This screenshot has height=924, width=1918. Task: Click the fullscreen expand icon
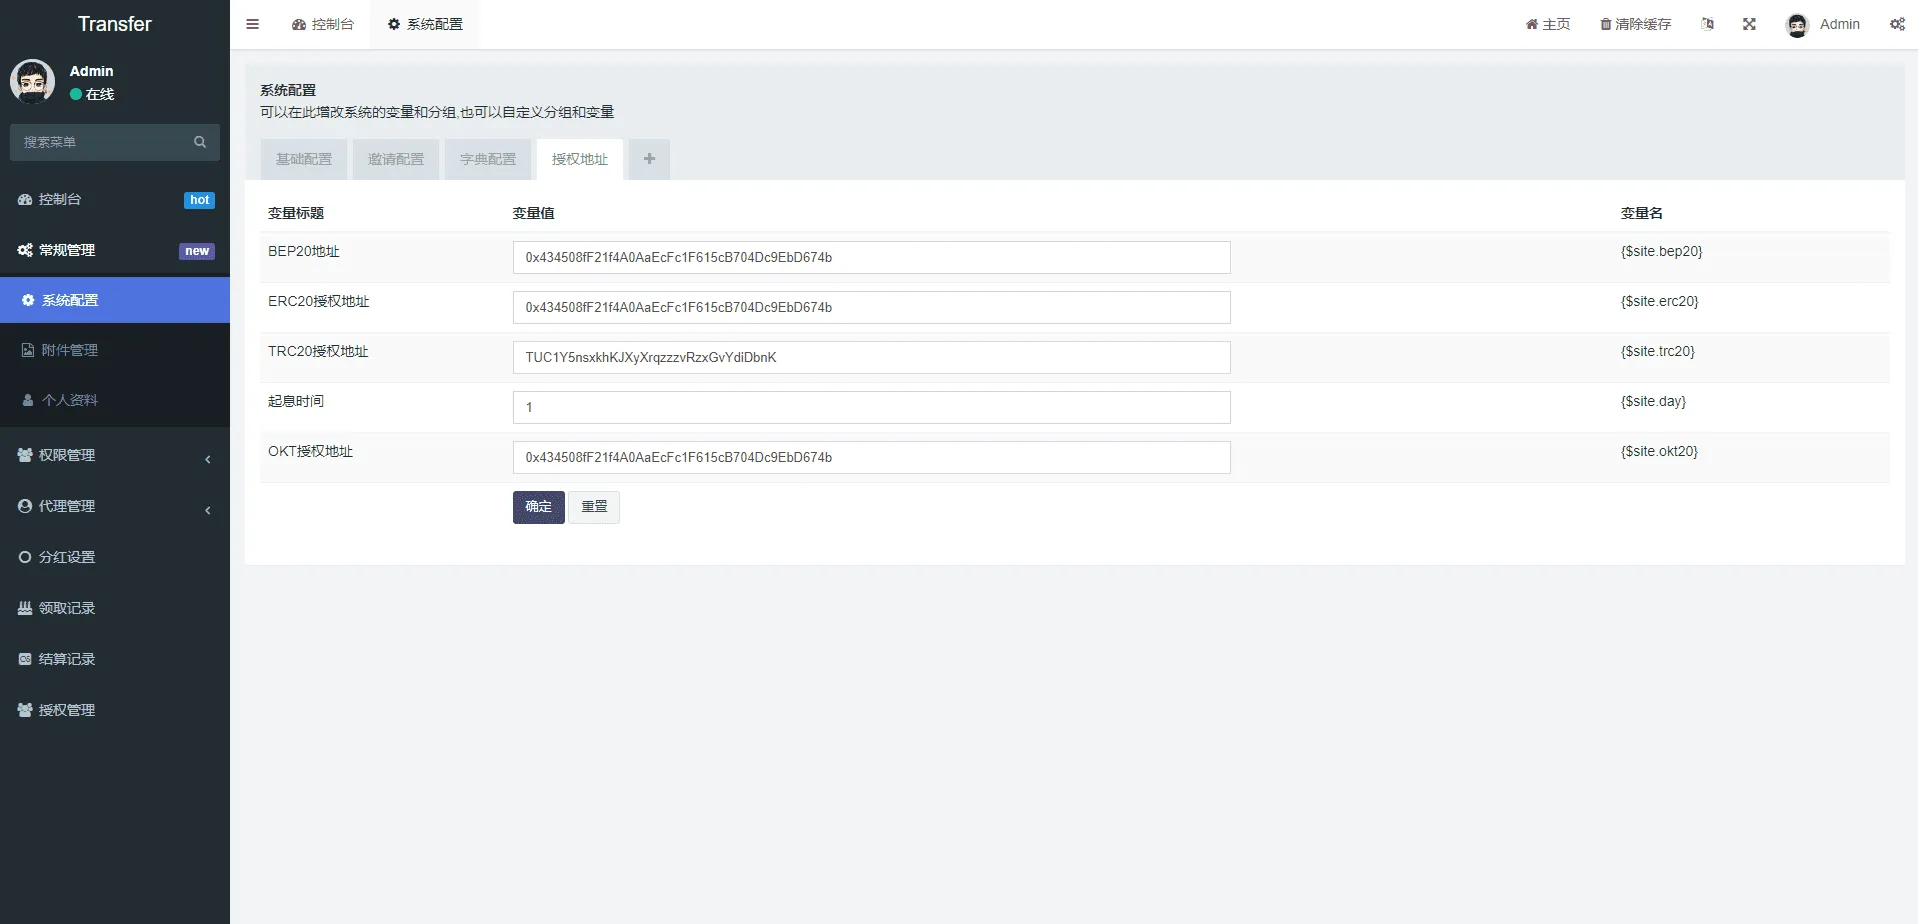tap(1749, 24)
